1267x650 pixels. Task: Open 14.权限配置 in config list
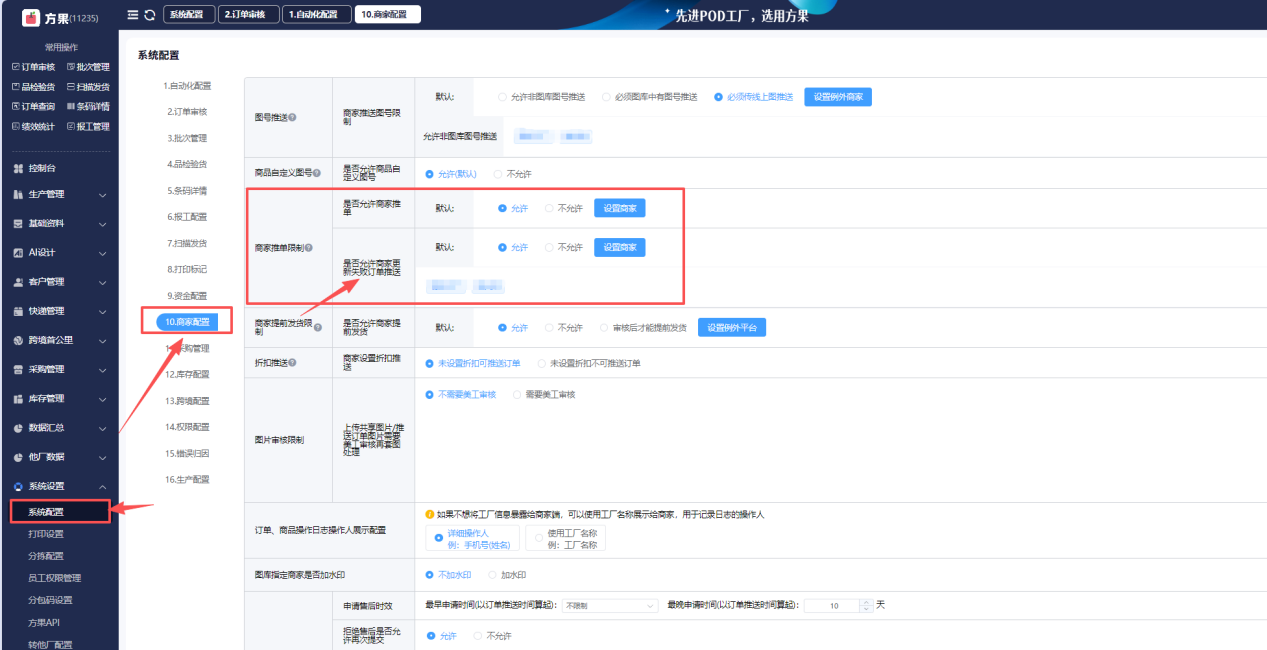pos(187,427)
